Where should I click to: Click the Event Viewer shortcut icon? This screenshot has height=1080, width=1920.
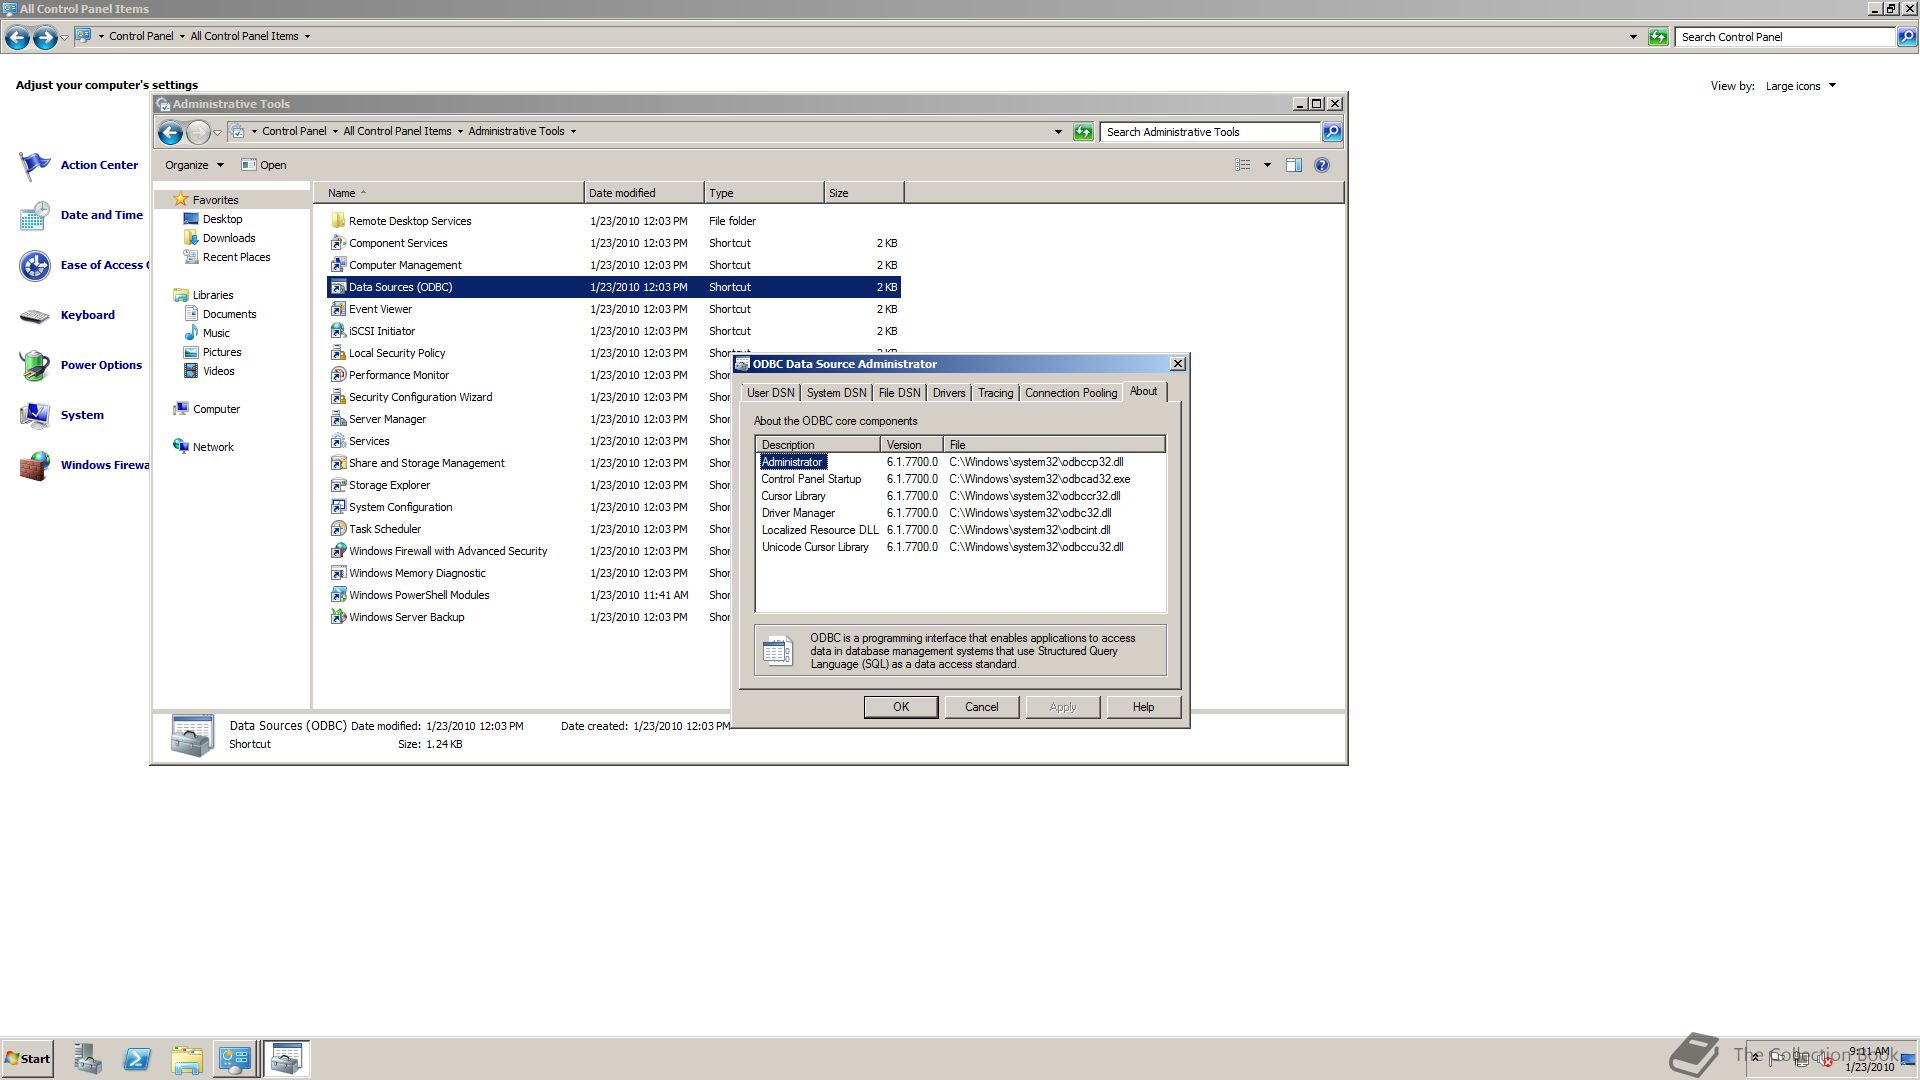(x=338, y=309)
